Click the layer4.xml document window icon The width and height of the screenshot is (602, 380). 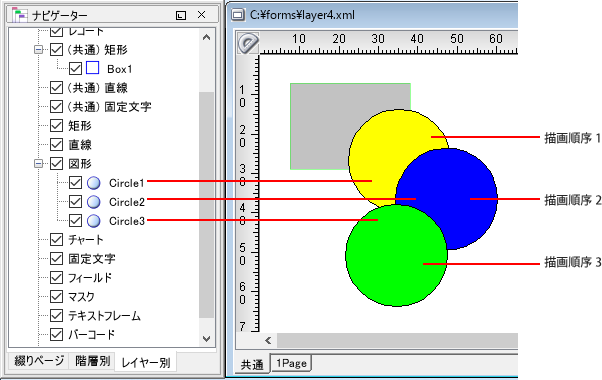tap(238, 15)
